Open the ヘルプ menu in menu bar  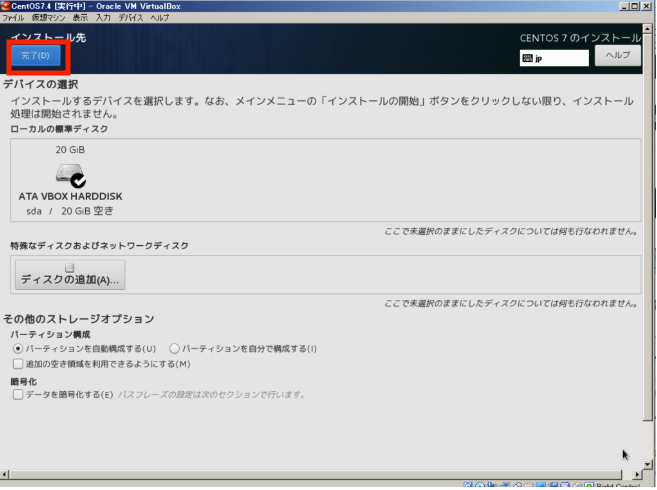tap(160, 18)
